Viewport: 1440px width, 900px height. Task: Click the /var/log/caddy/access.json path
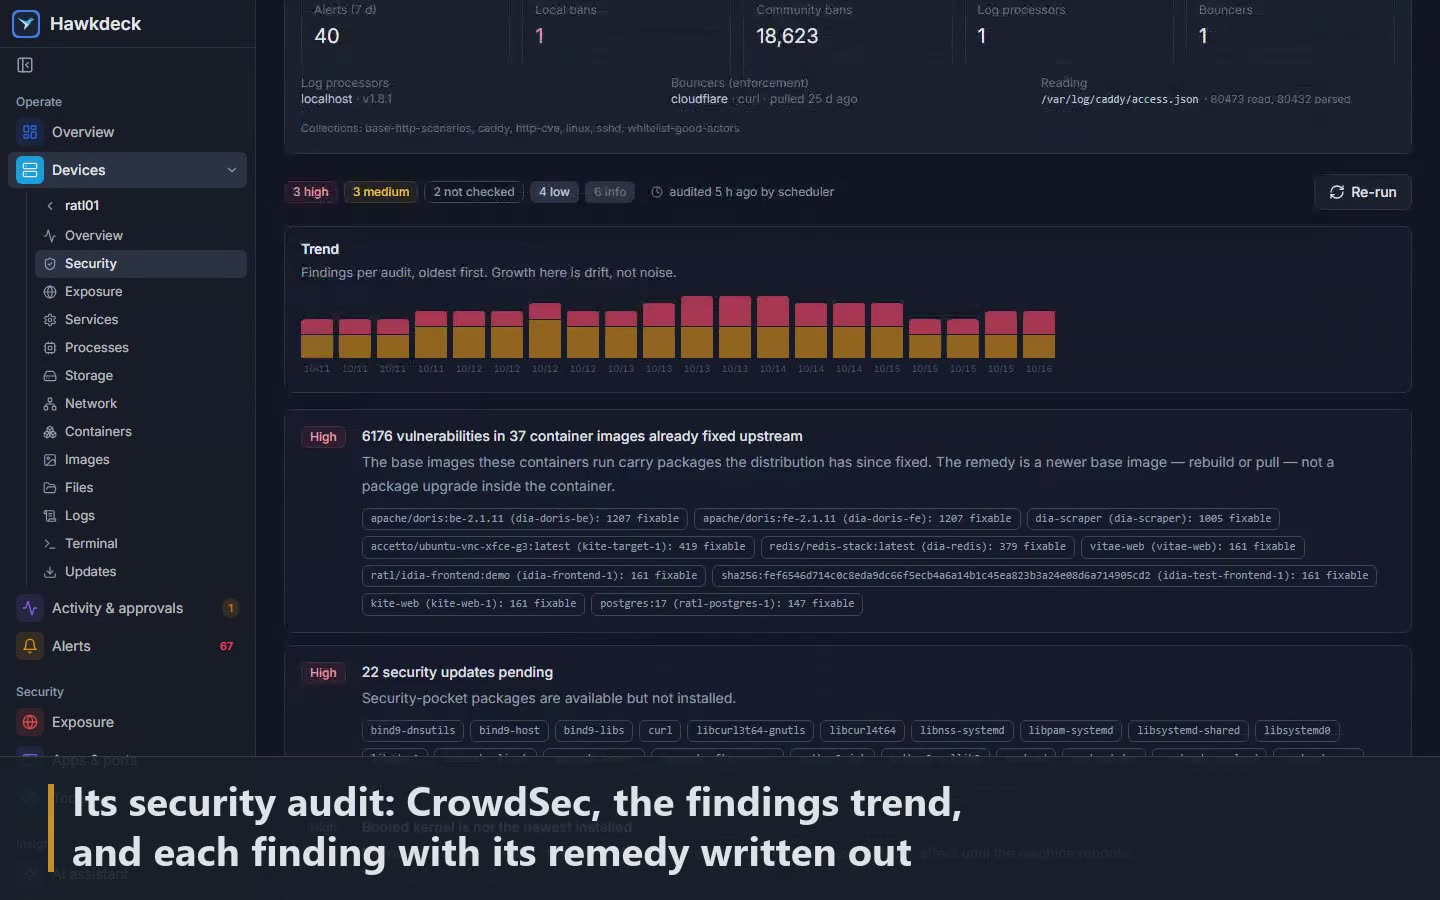[x=1119, y=100]
